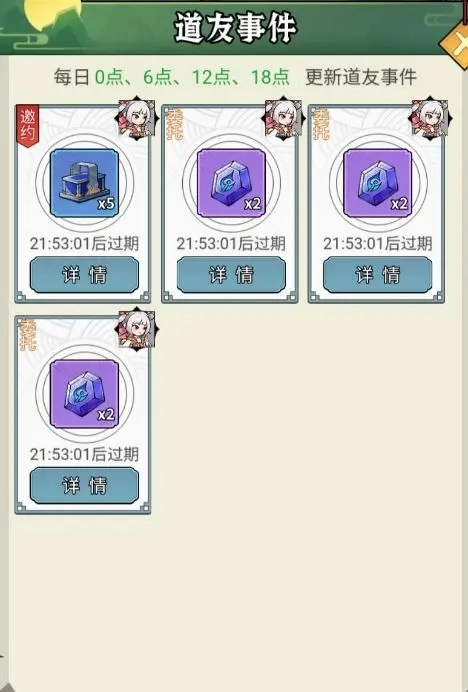468x692 pixels.
Task: Tap the red 邀约 ribbon tag
Action: point(28,125)
